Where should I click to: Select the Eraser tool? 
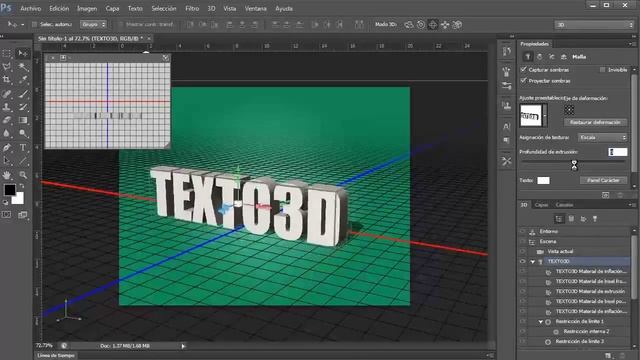tap(7, 120)
